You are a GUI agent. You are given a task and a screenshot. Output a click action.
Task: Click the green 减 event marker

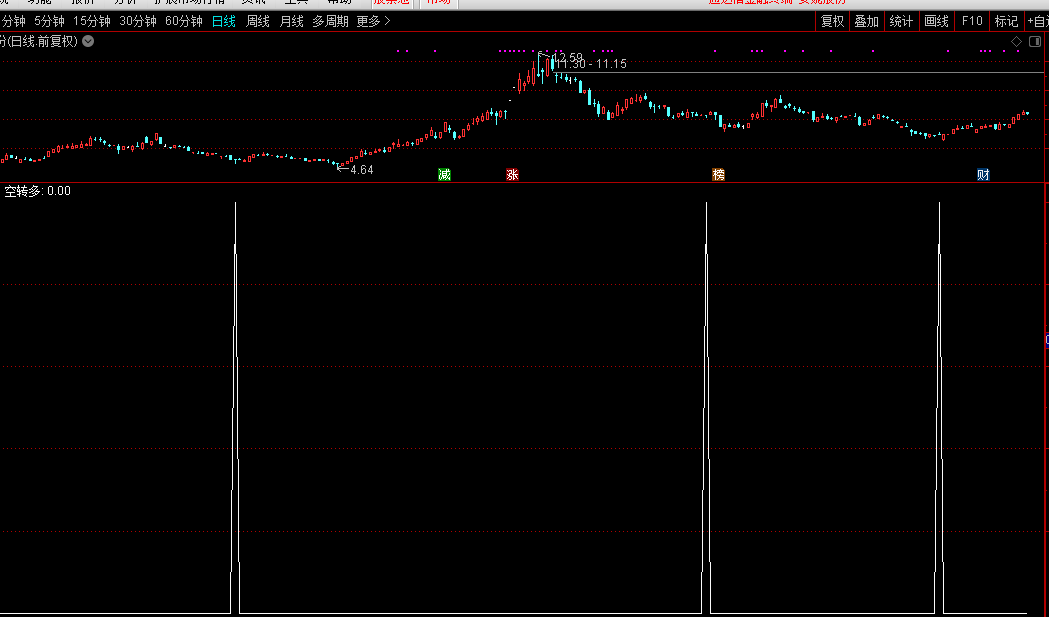(x=444, y=175)
